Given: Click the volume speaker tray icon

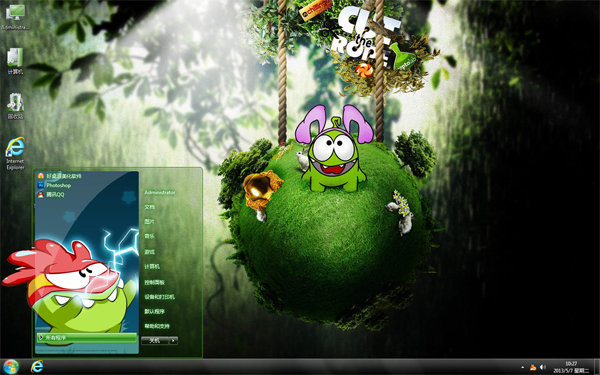Looking at the screenshot, I should [543, 367].
